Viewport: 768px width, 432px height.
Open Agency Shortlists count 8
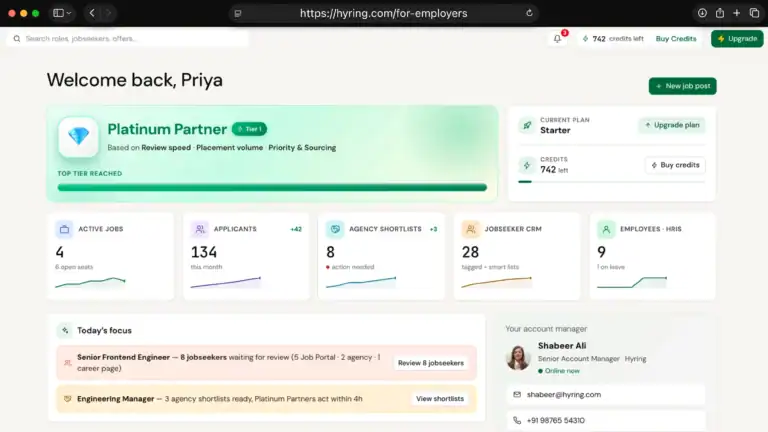[331, 252]
